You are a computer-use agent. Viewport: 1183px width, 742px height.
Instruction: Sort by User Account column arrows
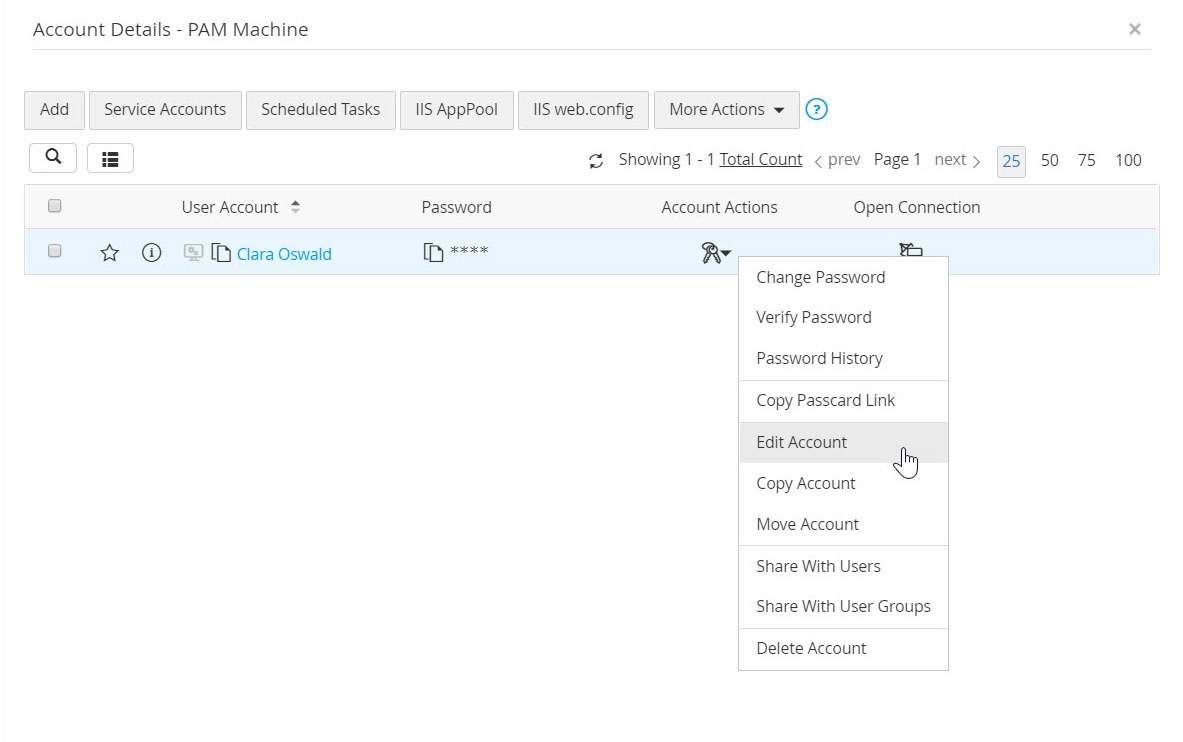pyautogui.click(x=296, y=207)
